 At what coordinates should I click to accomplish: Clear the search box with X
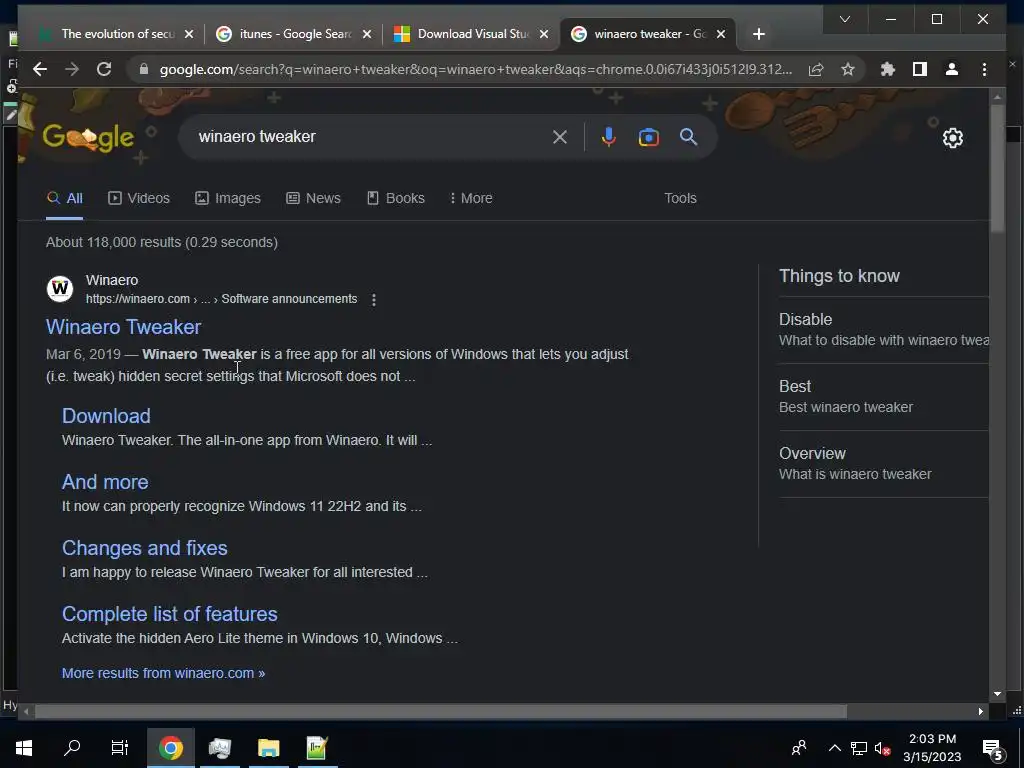coord(560,137)
